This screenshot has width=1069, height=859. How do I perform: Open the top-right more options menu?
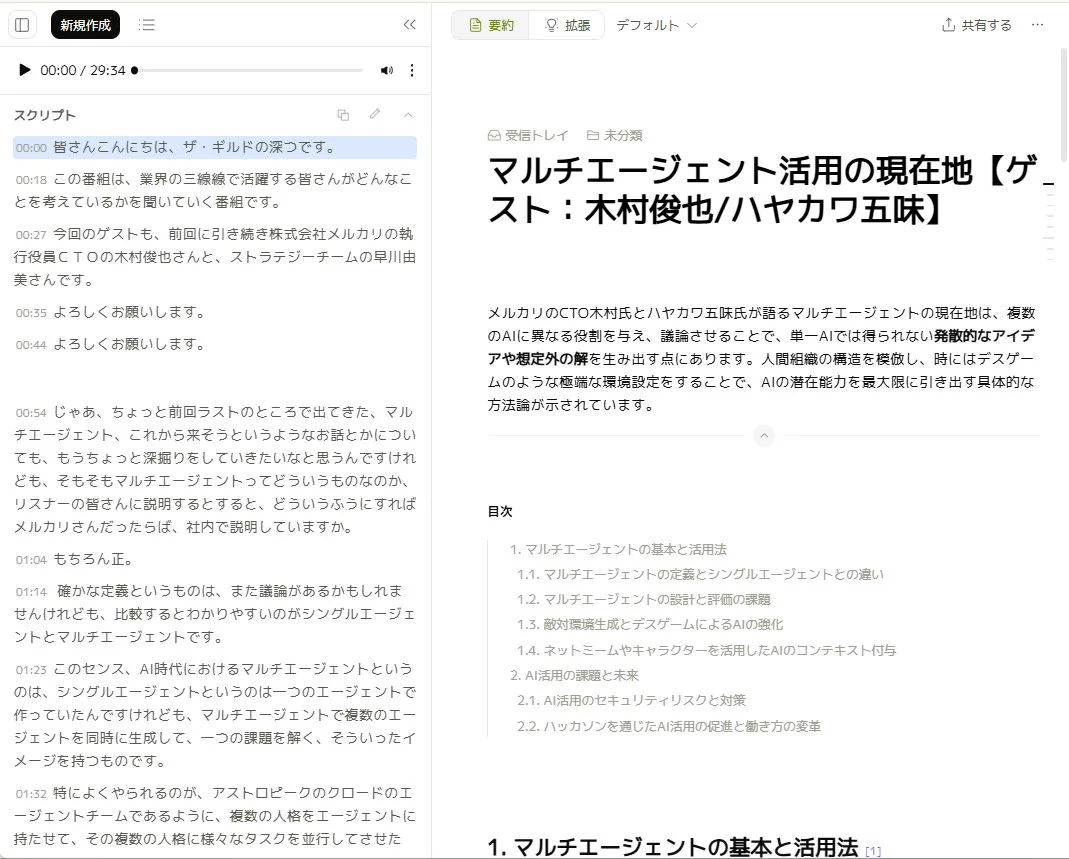pyautogui.click(x=1037, y=25)
